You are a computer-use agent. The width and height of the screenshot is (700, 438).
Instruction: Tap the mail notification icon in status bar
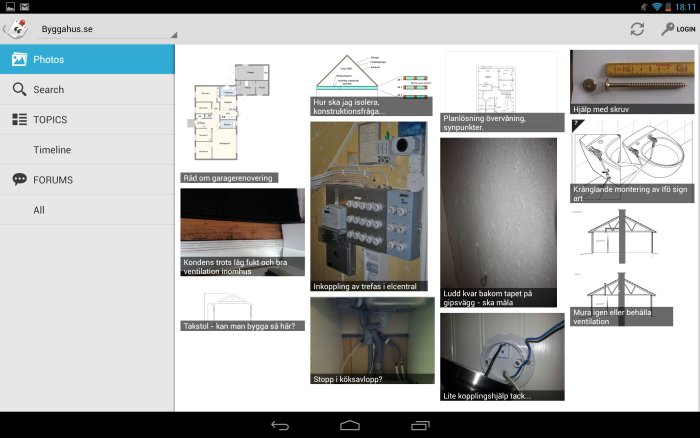pos(25,6)
